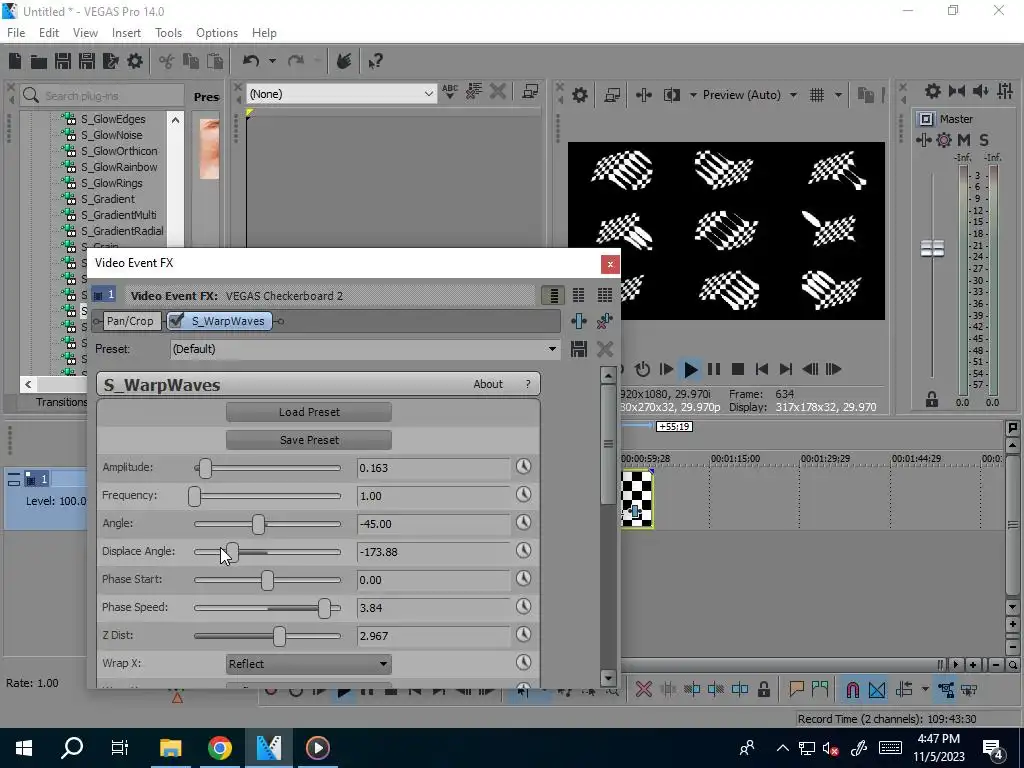1024x768 pixels.
Task: Enable interactive tutorials hand icon
Action: 344,61
